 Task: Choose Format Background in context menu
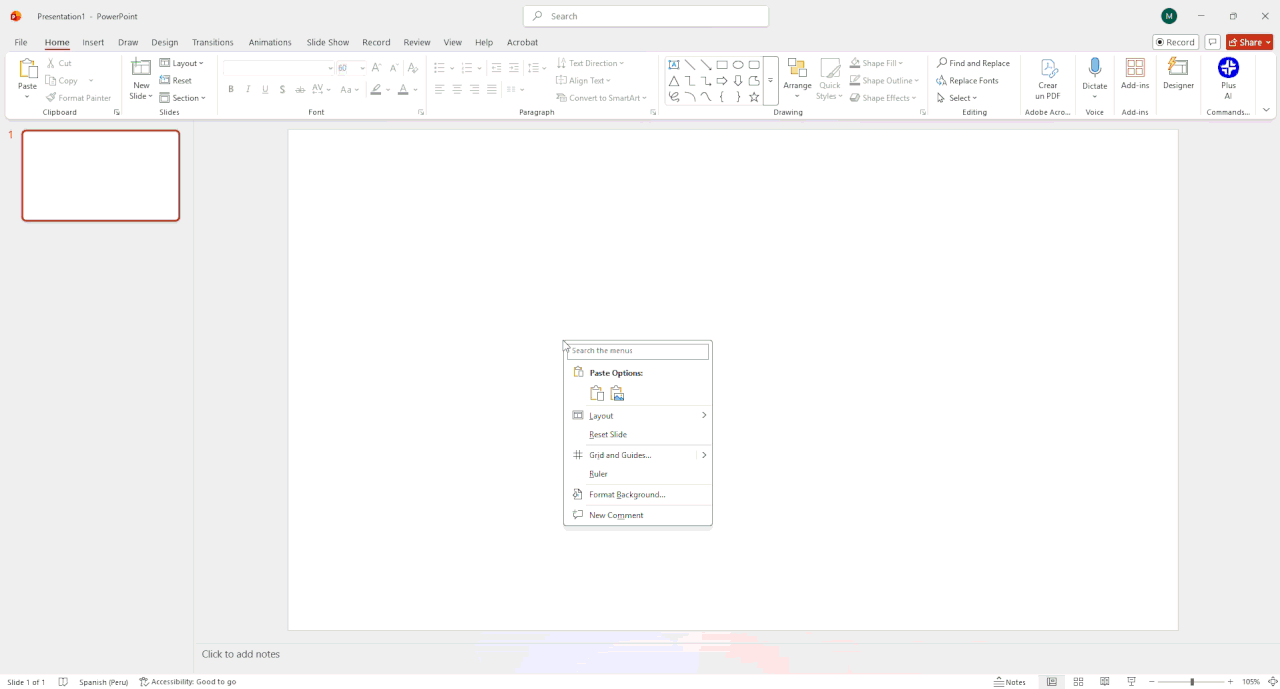click(x=638, y=495)
